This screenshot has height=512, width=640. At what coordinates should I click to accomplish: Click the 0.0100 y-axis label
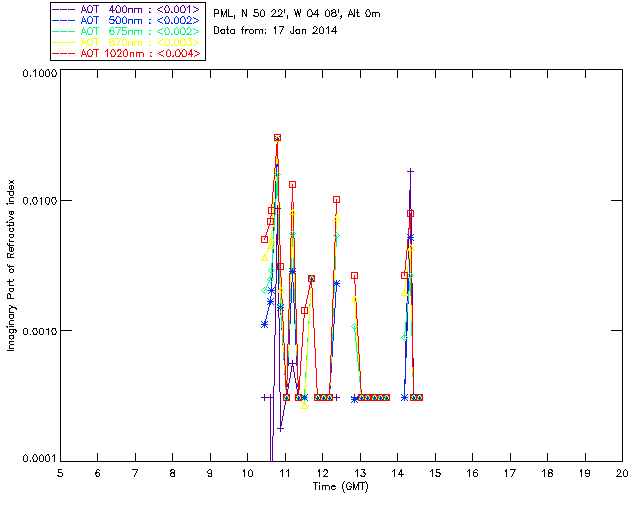click(x=39, y=201)
